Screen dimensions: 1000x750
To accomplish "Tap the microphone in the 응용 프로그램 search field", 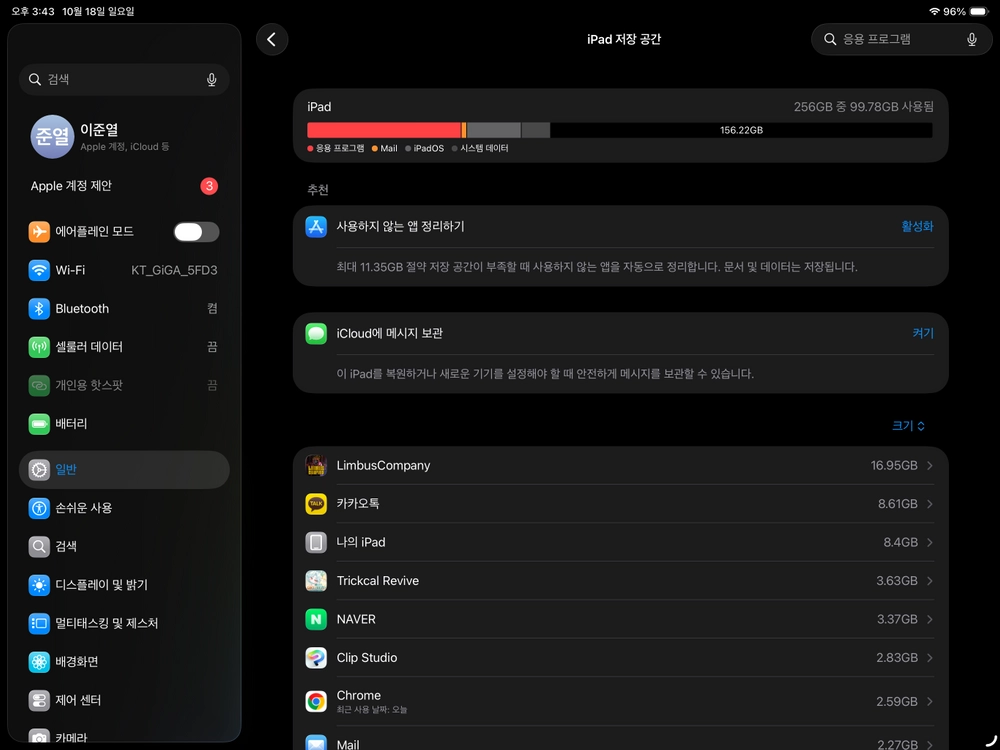I will click(971, 40).
